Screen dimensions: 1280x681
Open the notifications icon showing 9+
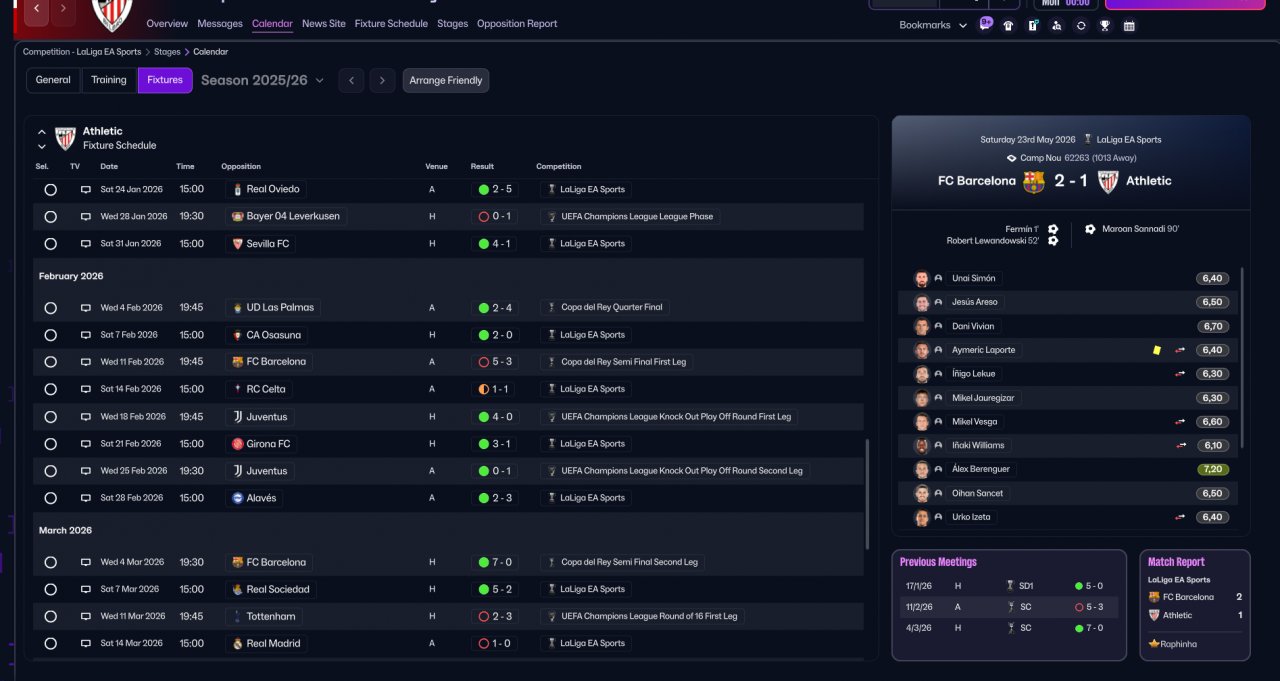[986, 25]
